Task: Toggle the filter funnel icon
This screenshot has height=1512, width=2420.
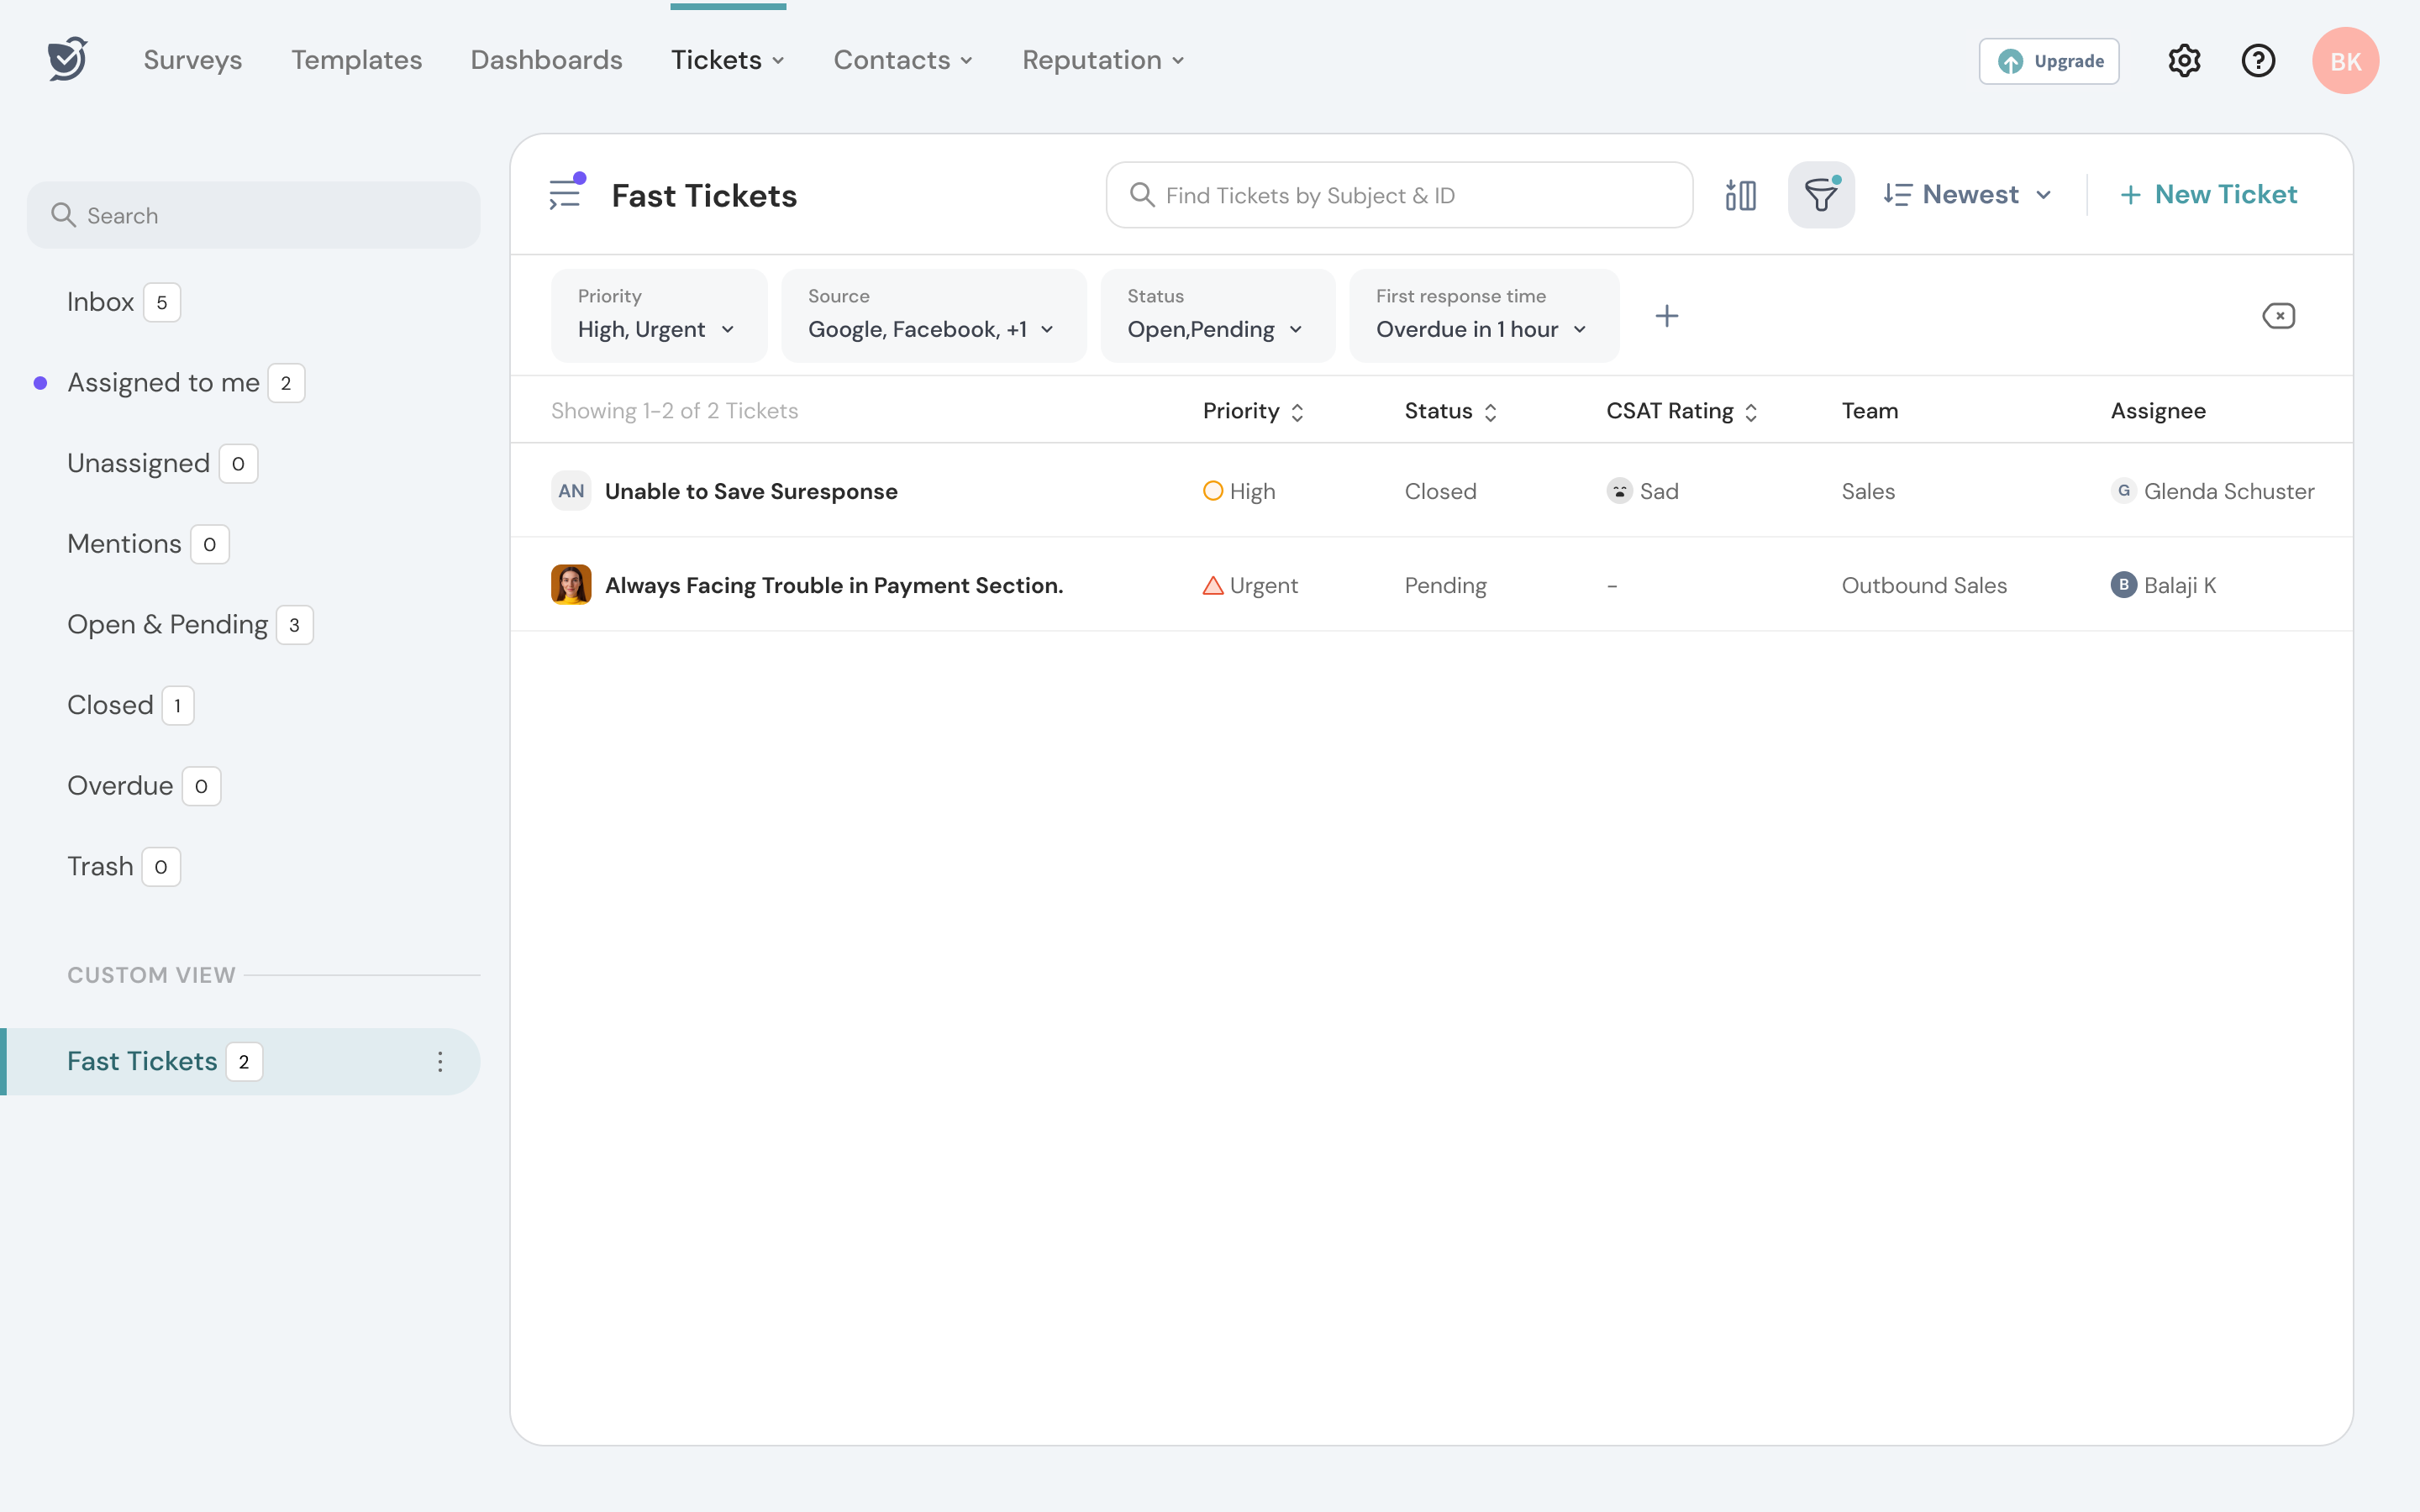Action: click(x=1821, y=195)
